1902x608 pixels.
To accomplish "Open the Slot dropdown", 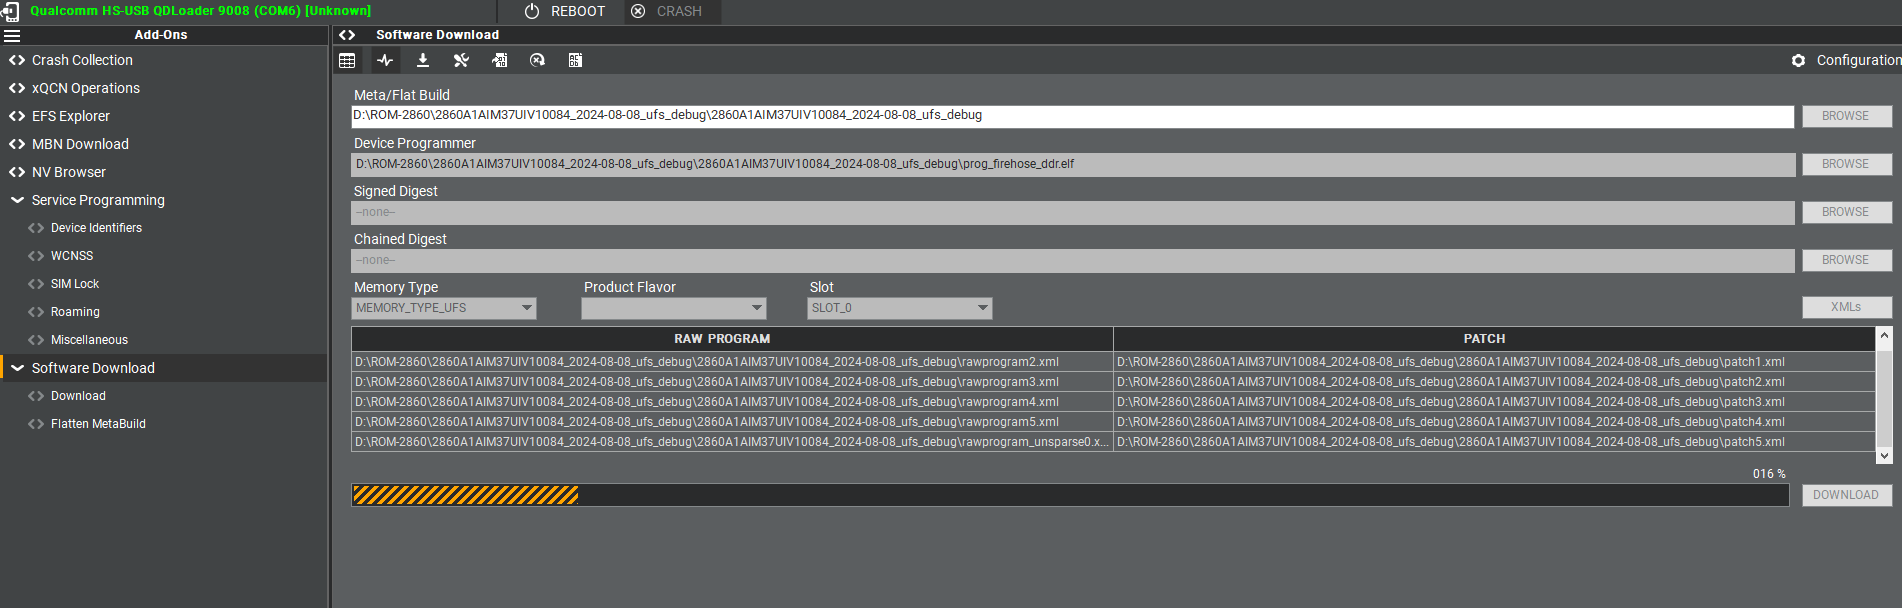I will click(899, 308).
